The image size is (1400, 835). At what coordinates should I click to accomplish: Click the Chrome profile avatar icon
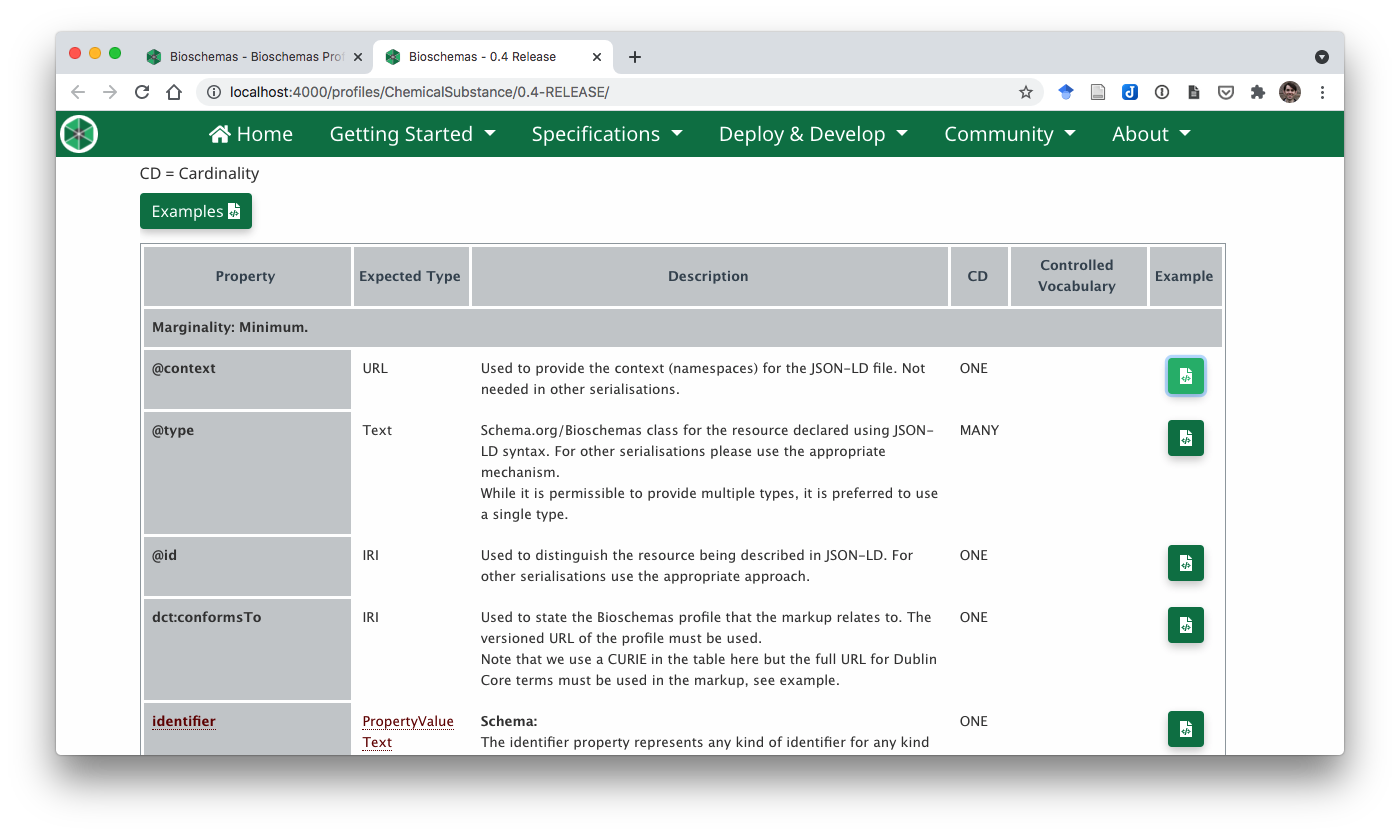point(1290,92)
